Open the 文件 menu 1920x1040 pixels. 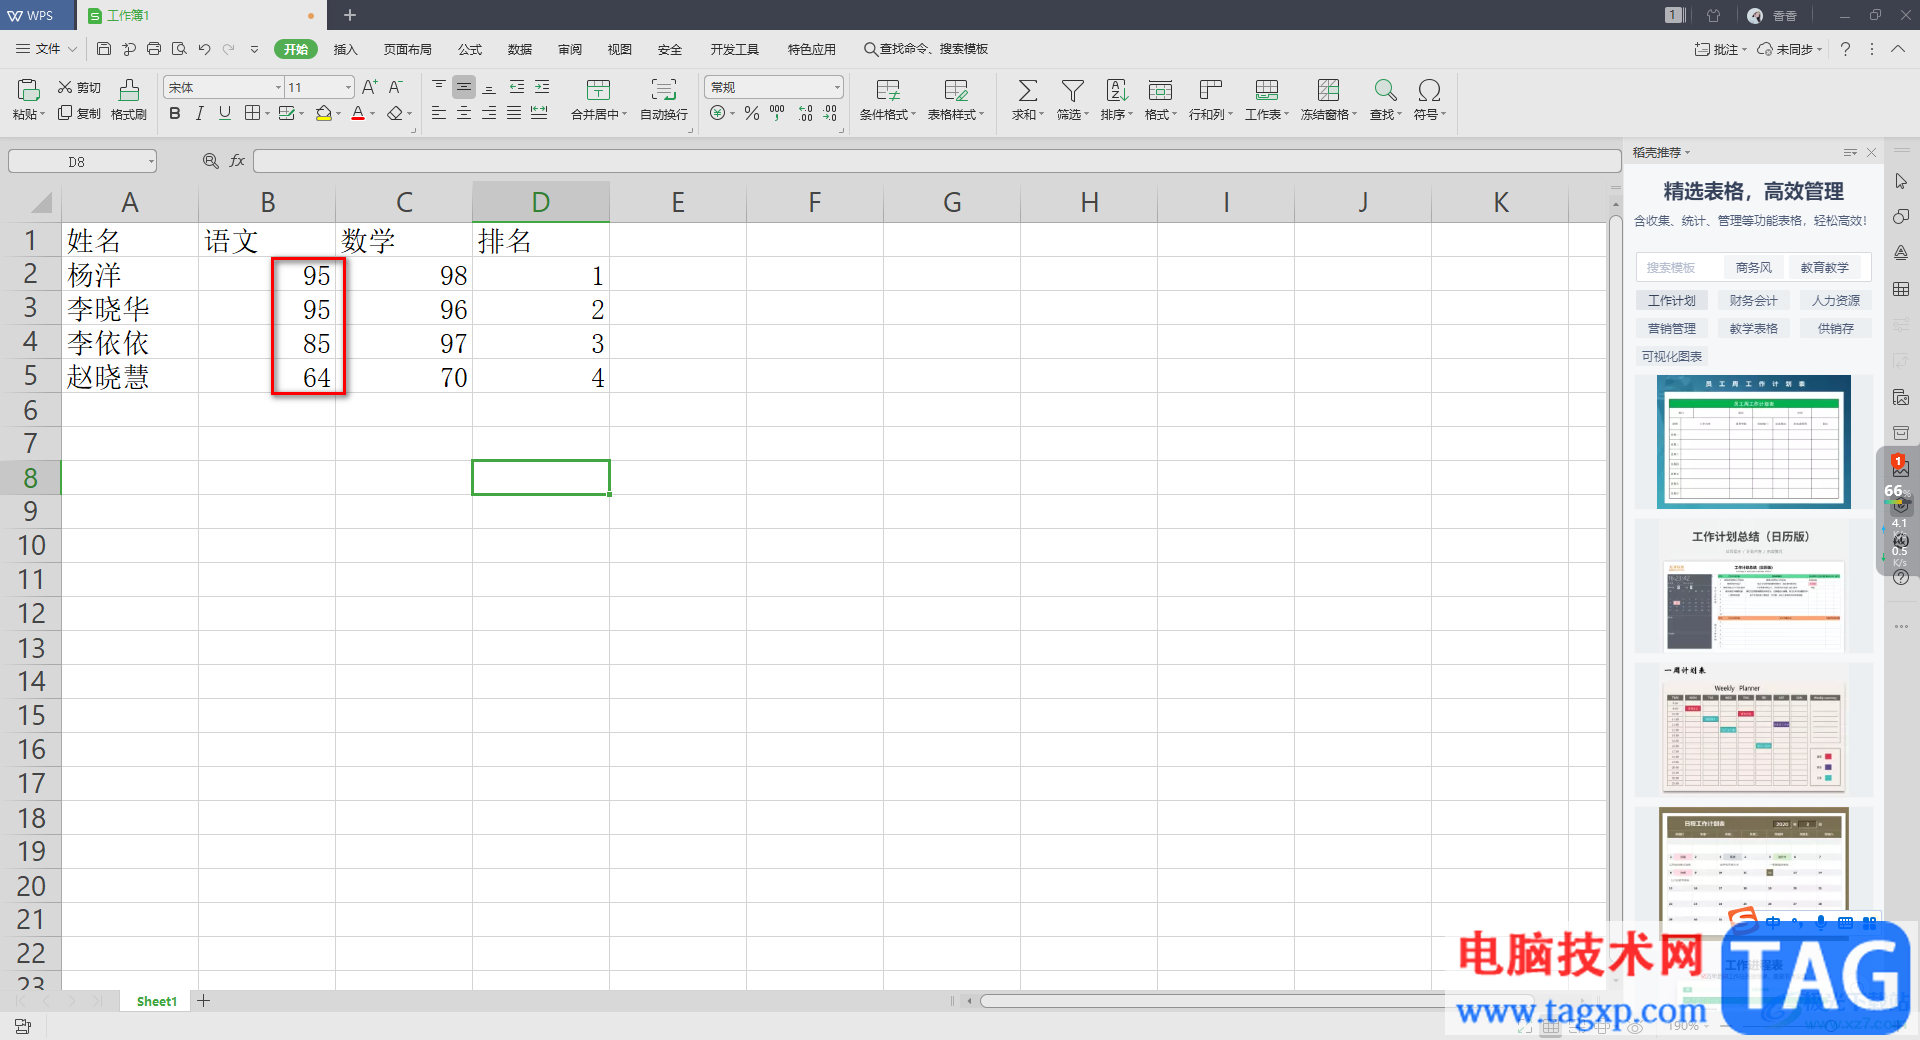coord(46,49)
